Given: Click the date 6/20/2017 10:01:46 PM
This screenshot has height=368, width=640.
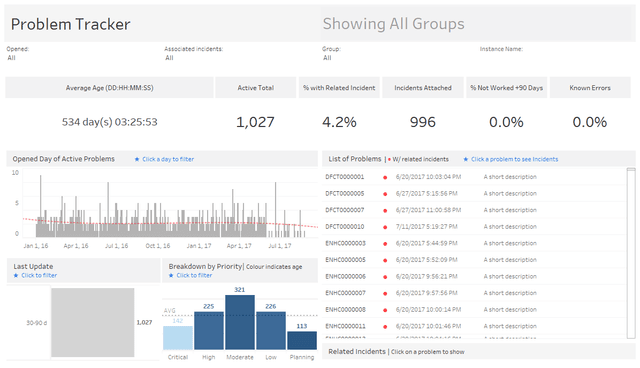Looking at the screenshot, I should pyautogui.click(x=428, y=326).
